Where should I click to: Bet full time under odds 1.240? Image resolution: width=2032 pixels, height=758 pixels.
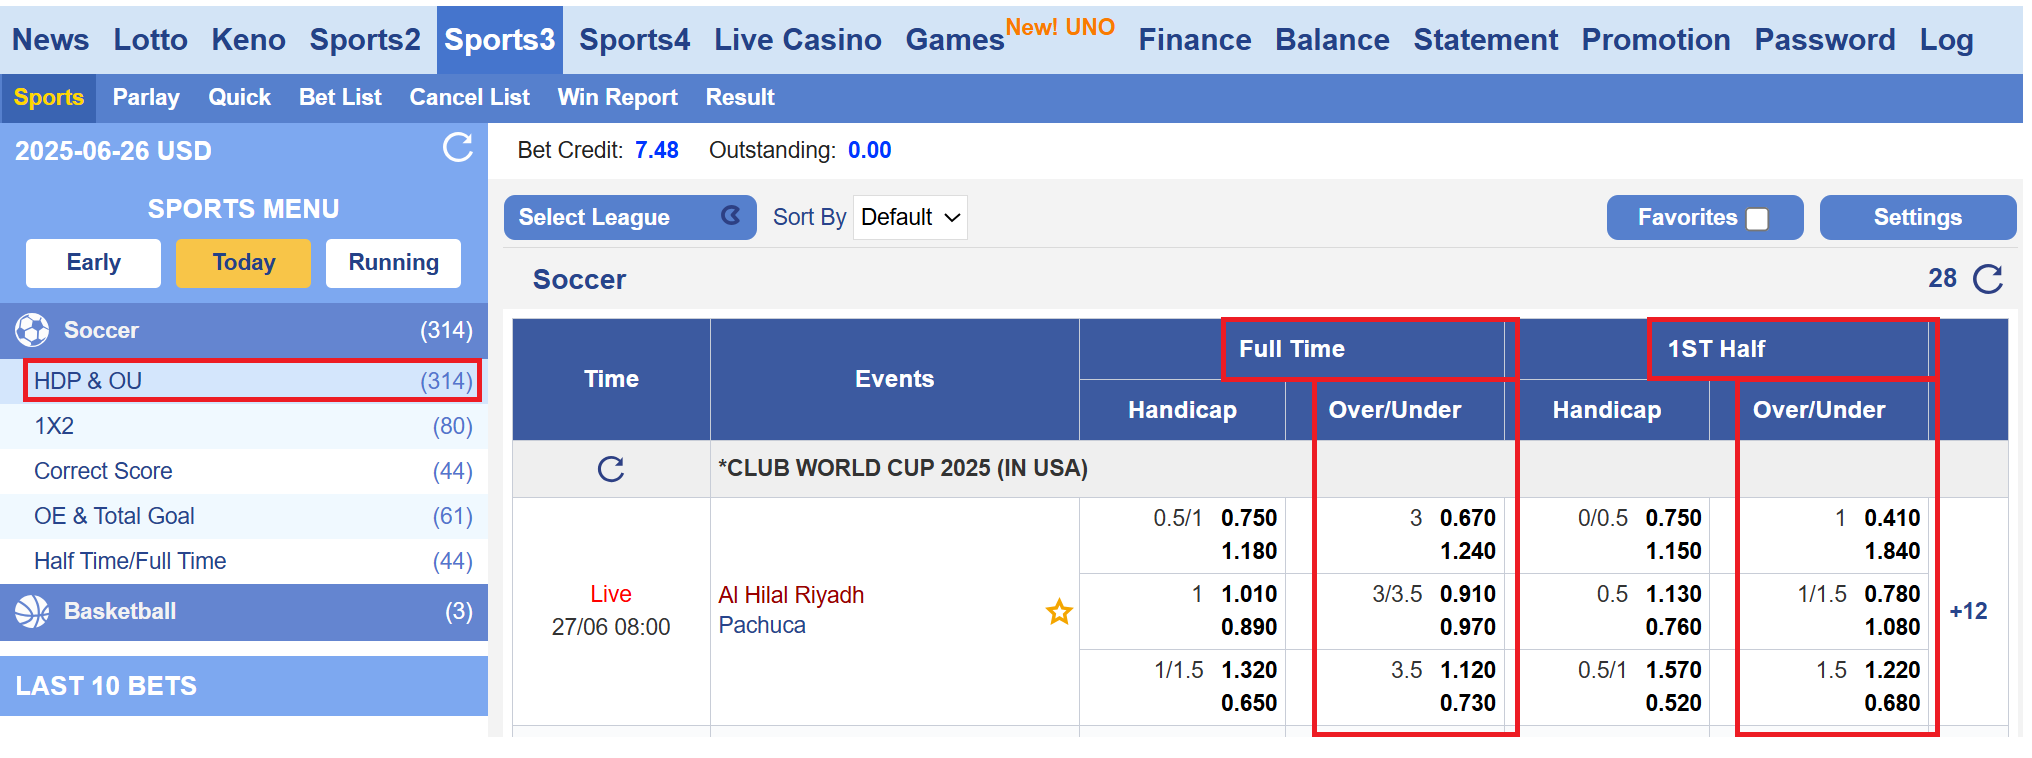1468,551
